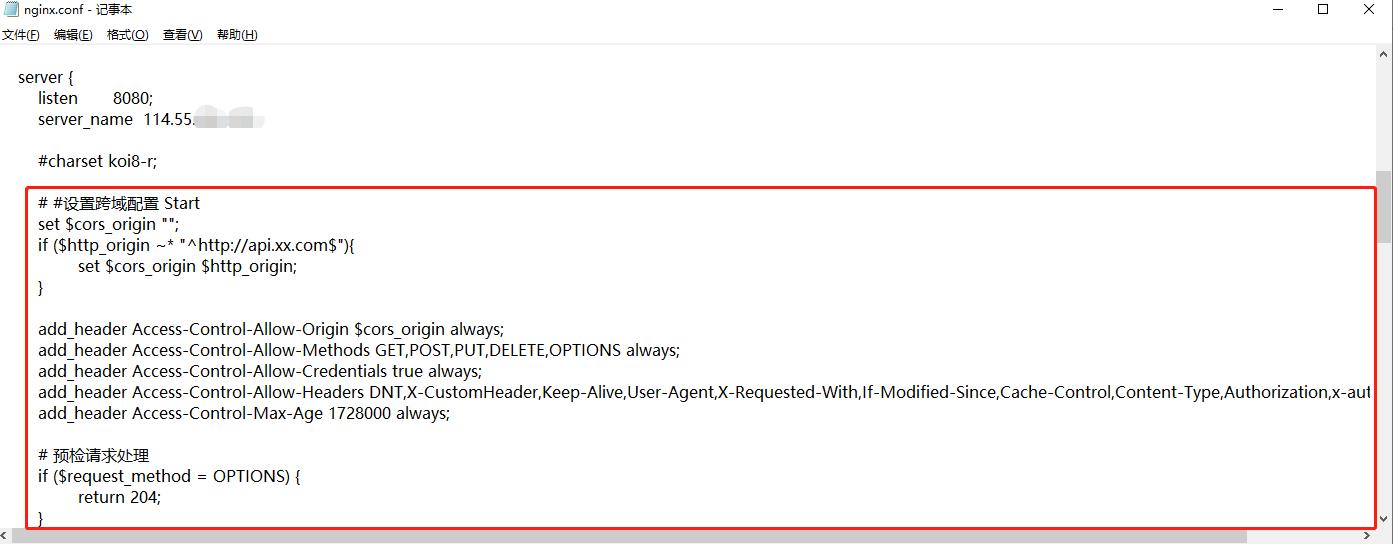Image resolution: width=1393 pixels, height=544 pixels.
Task: Place cursor on the return 204 line
Action: coord(119,497)
